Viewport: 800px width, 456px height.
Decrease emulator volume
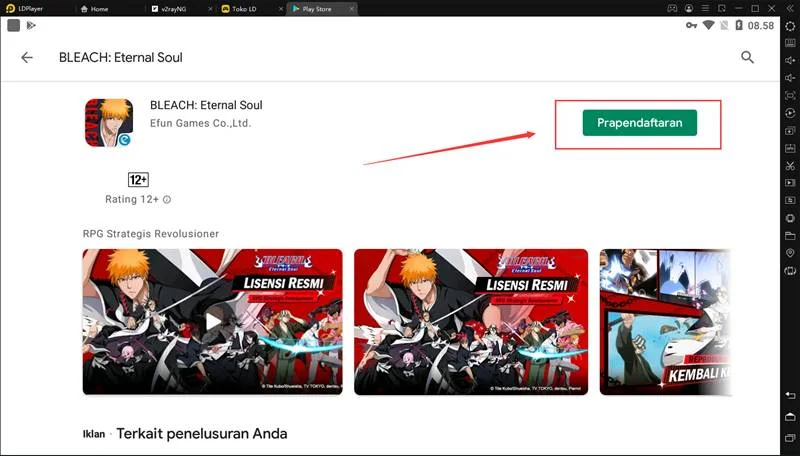point(790,78)
